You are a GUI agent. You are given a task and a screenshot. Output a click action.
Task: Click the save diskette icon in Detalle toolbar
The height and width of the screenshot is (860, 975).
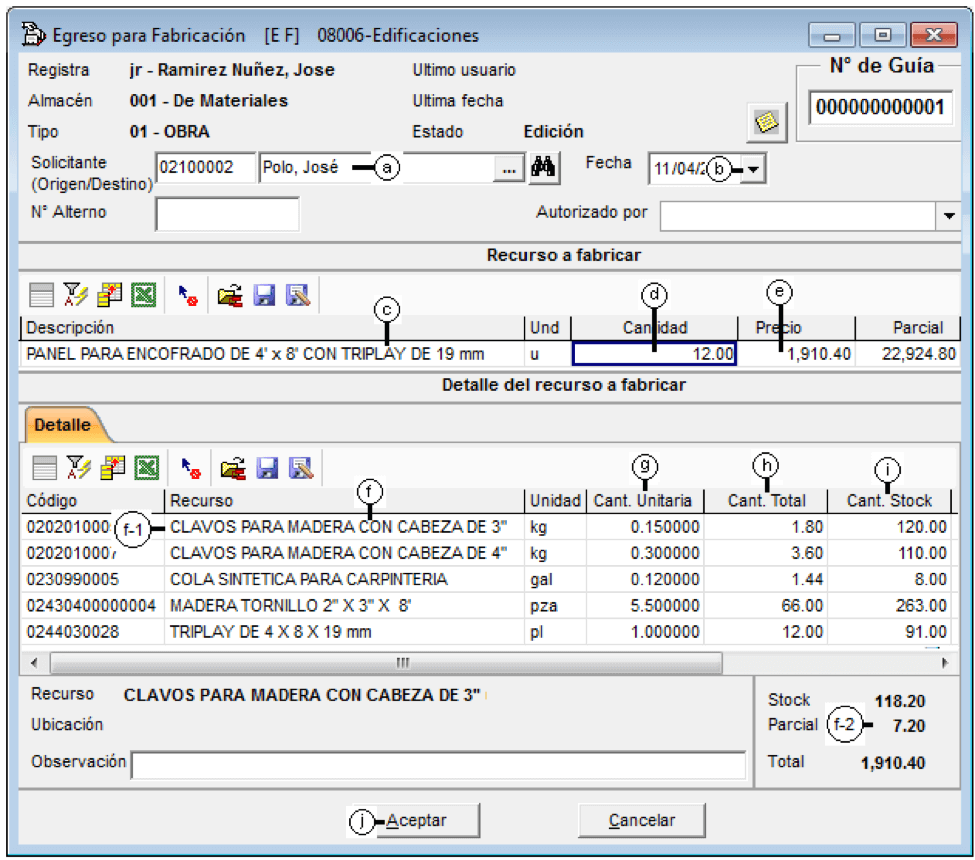267,468
